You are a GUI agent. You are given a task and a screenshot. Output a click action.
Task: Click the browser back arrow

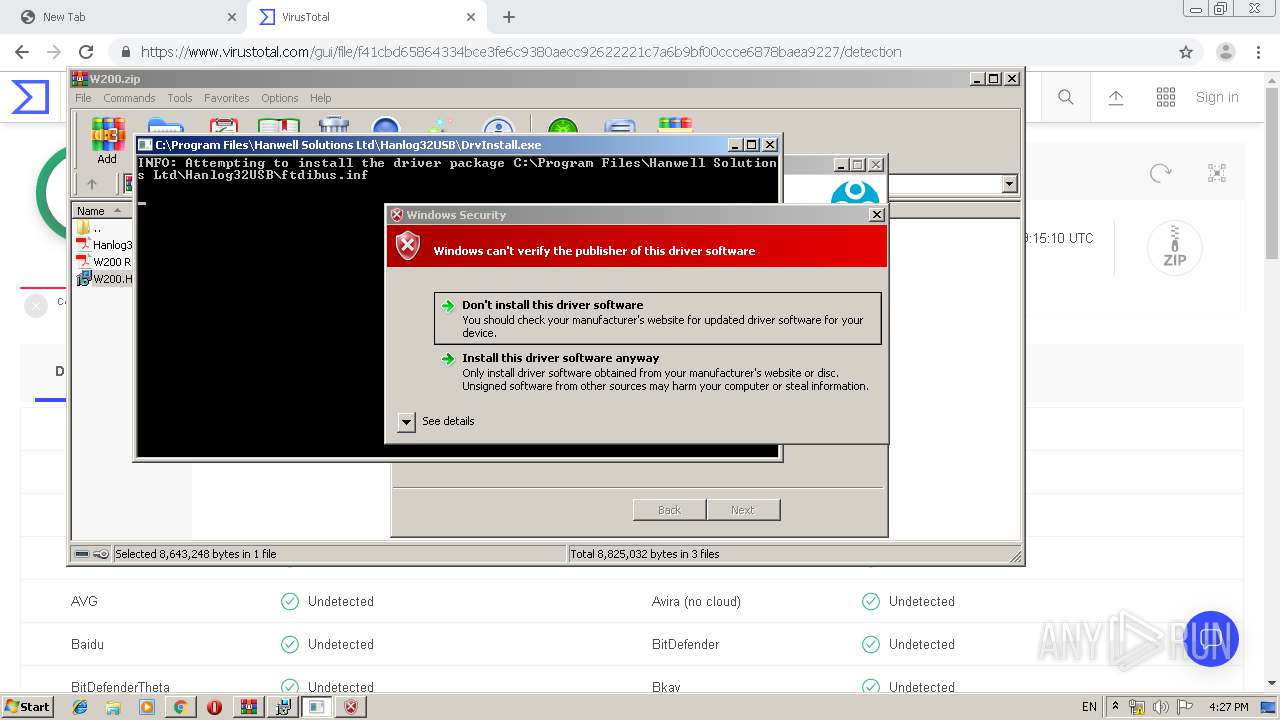pos(22,52)
